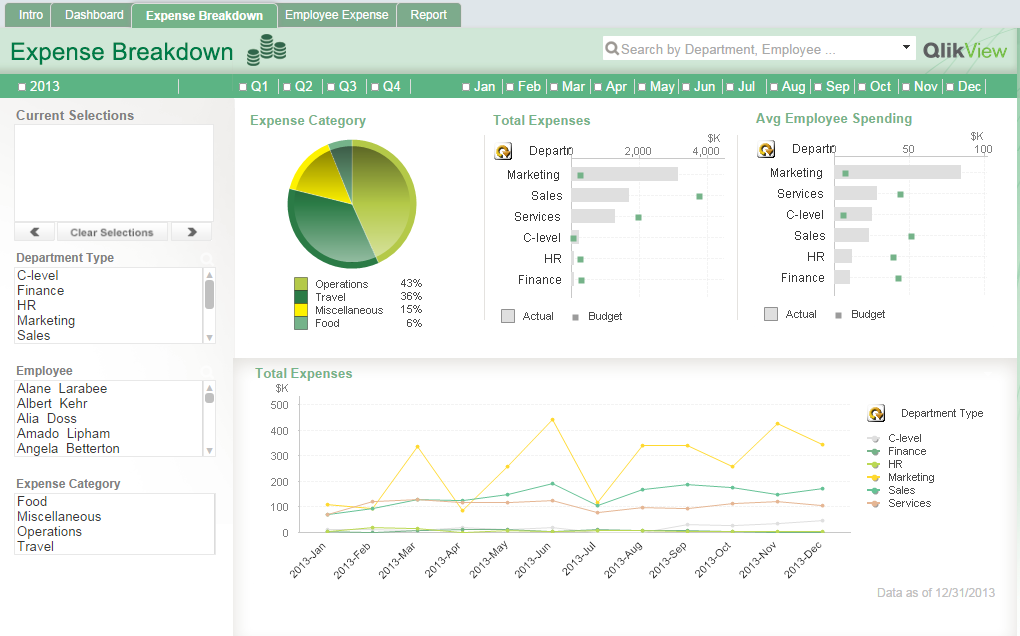The image size is (1020, 636).
Task: Enable the Actual checkbox under Total Expenses
Action: [x=508, y=314]
